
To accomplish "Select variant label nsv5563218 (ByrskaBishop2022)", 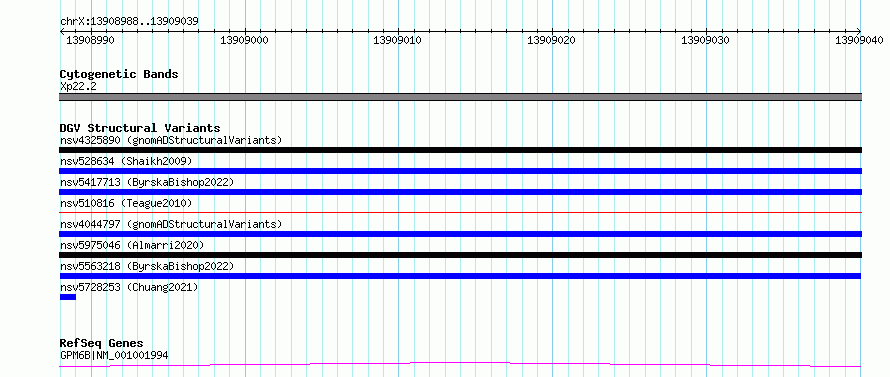I will pos(147,266).
